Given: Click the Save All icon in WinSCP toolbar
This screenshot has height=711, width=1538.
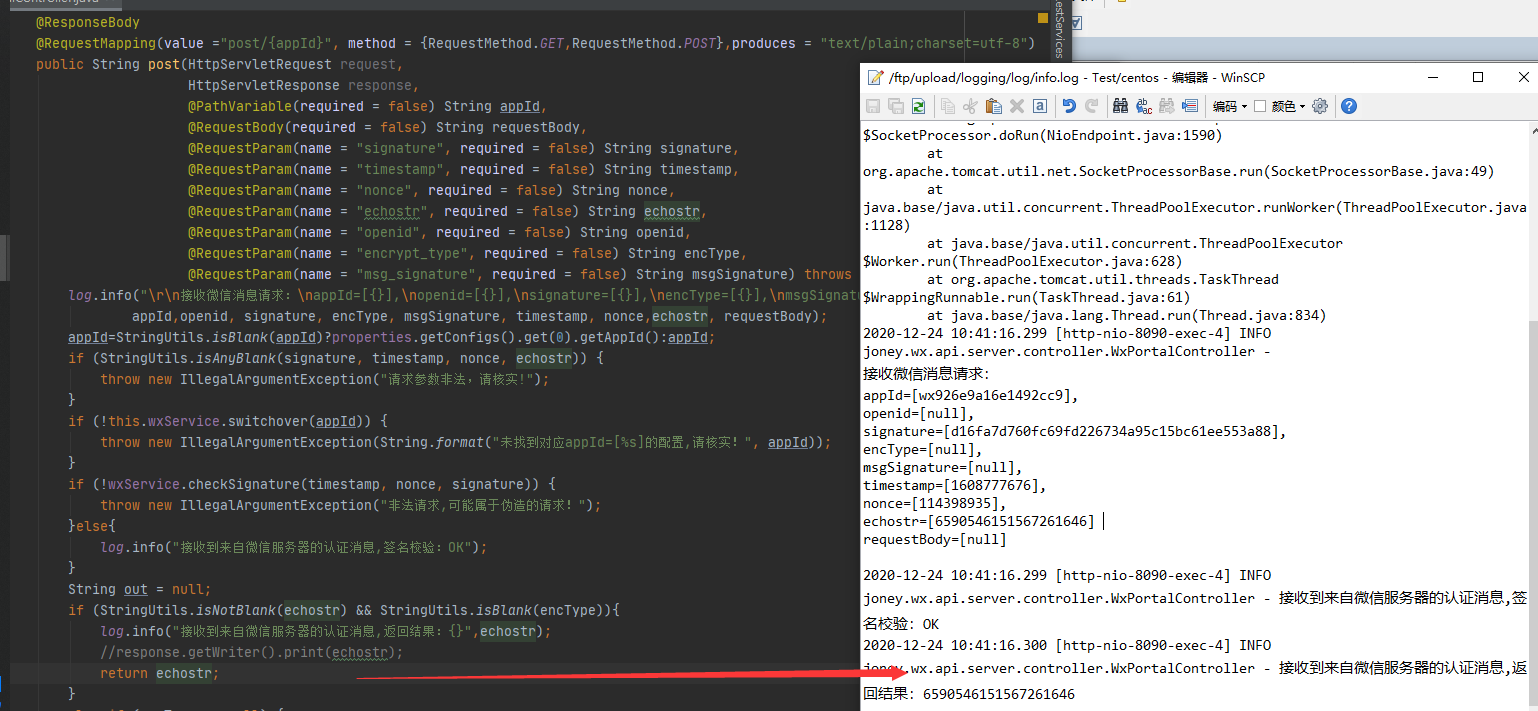Looking at the screenshot, I should 896,106.
